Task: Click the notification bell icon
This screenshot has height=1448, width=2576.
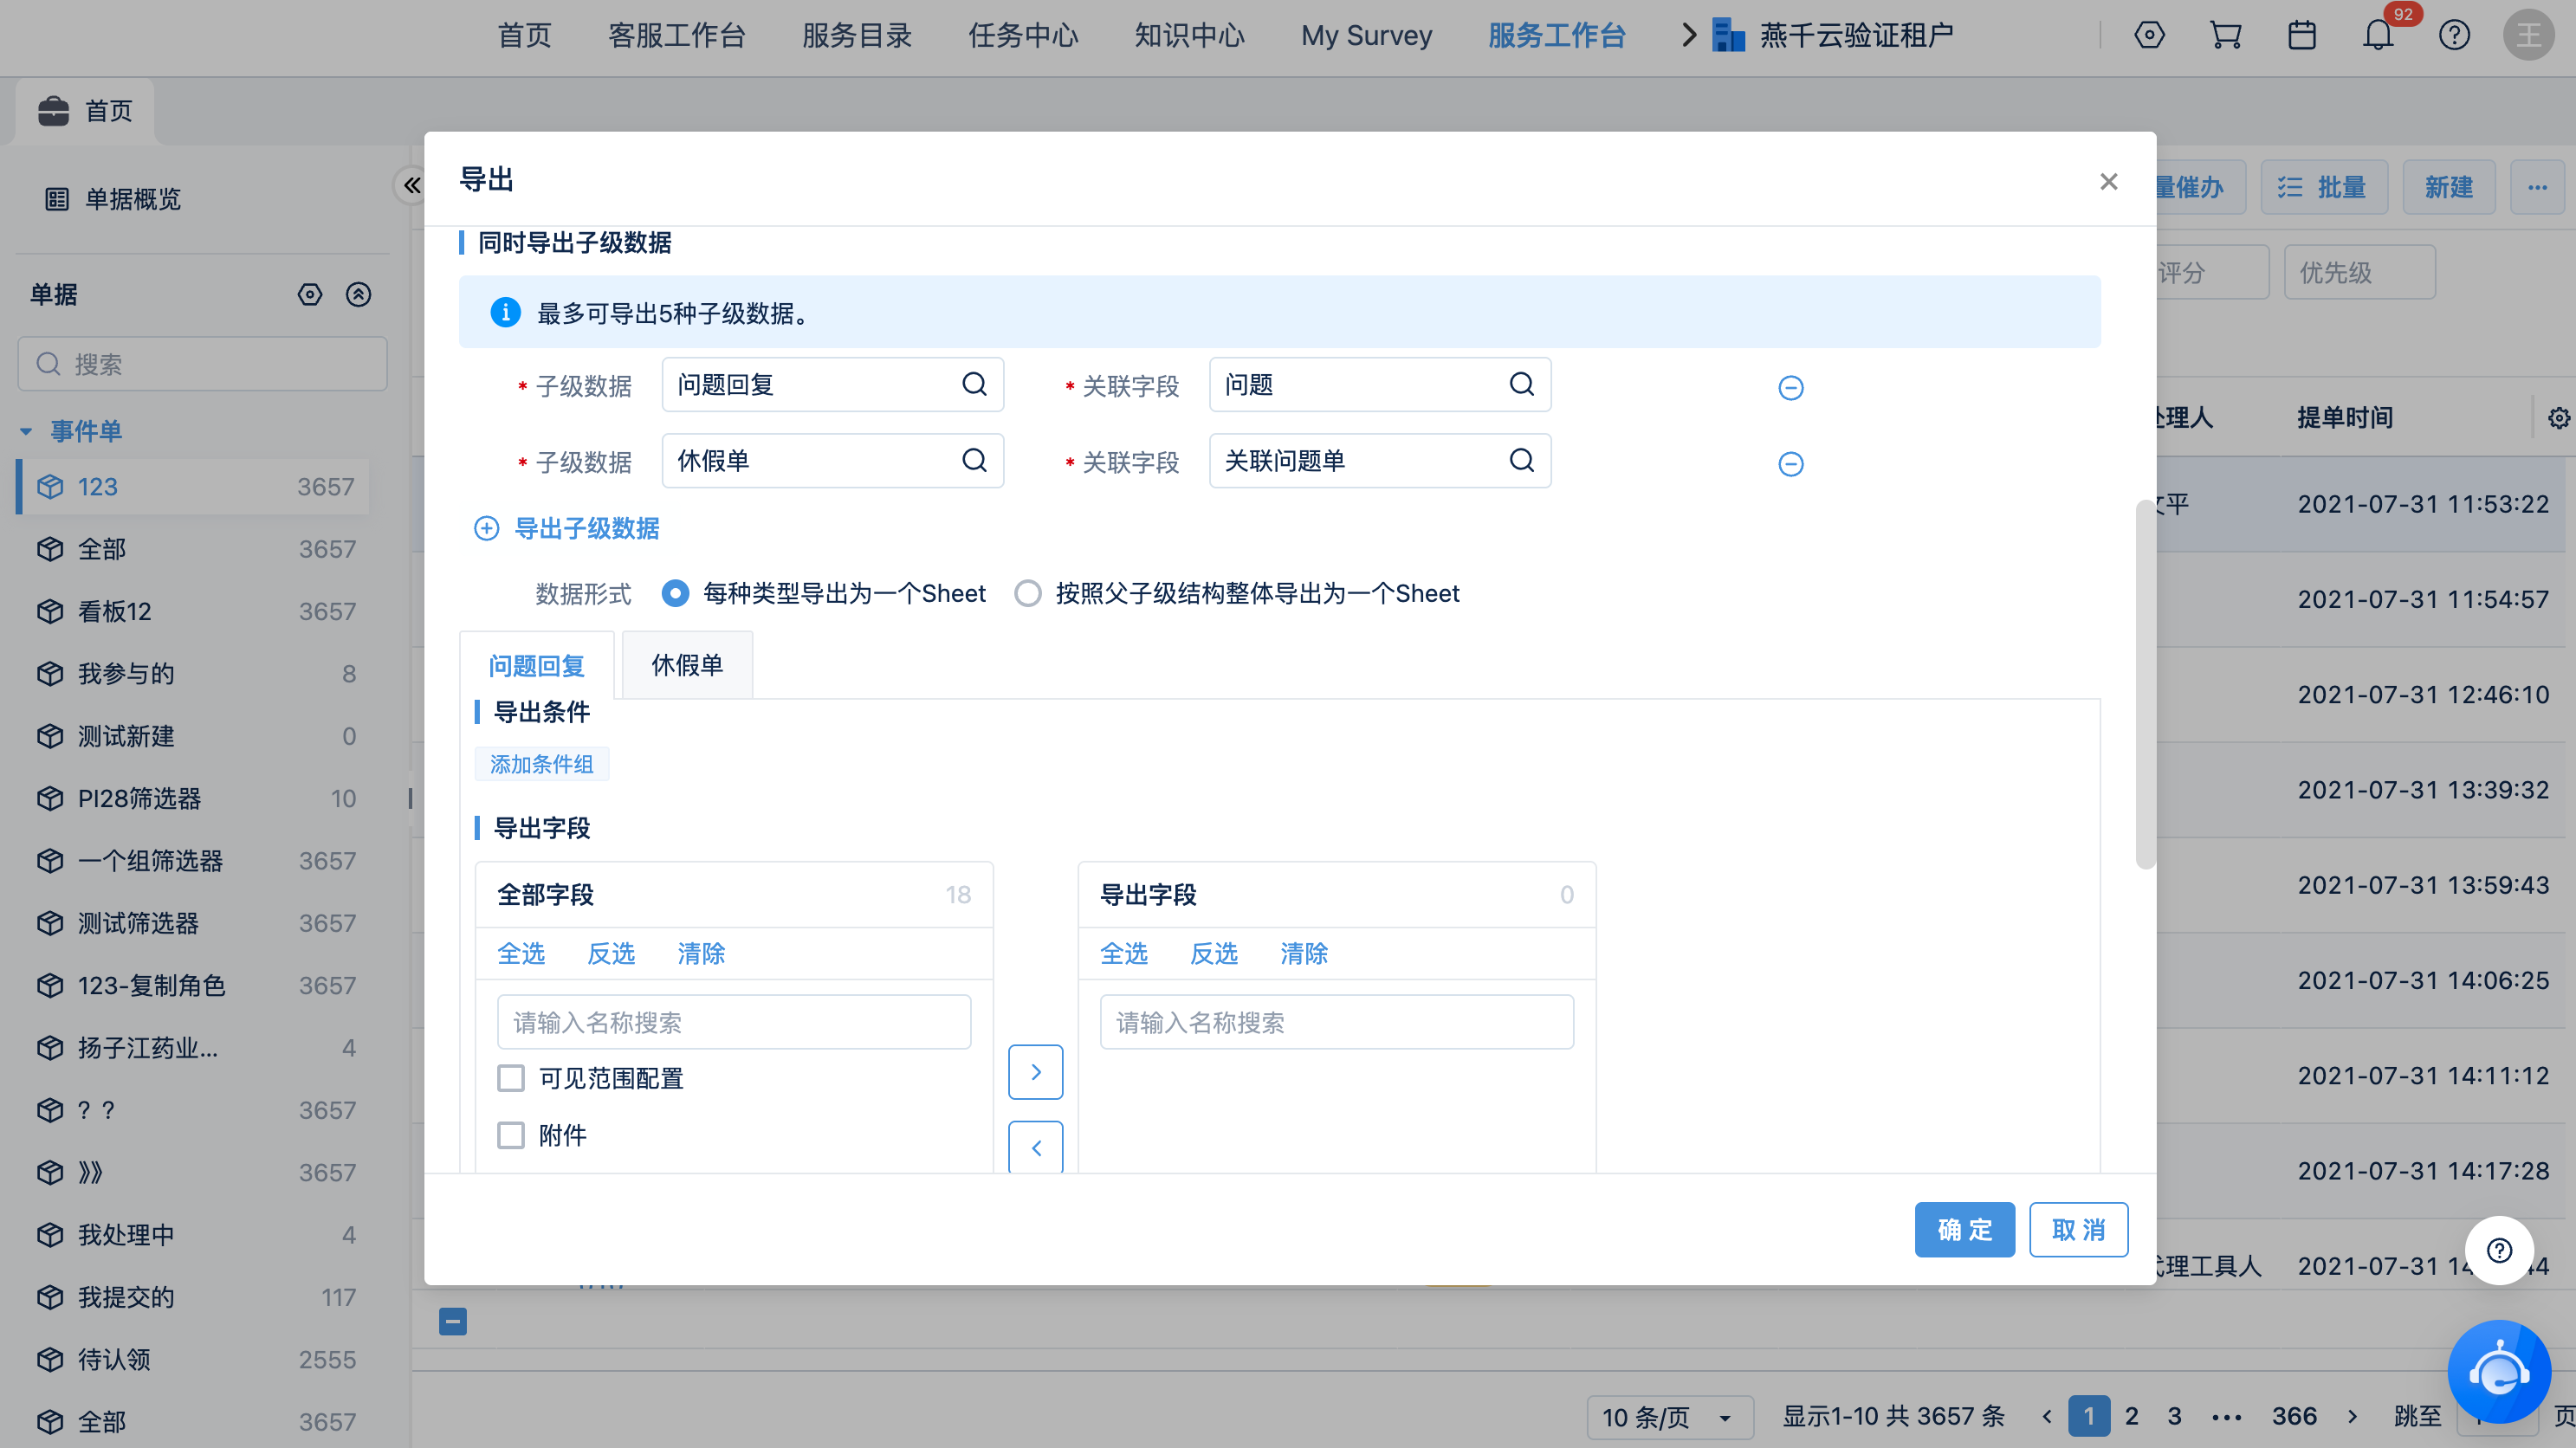Action: pos(2377,36)
